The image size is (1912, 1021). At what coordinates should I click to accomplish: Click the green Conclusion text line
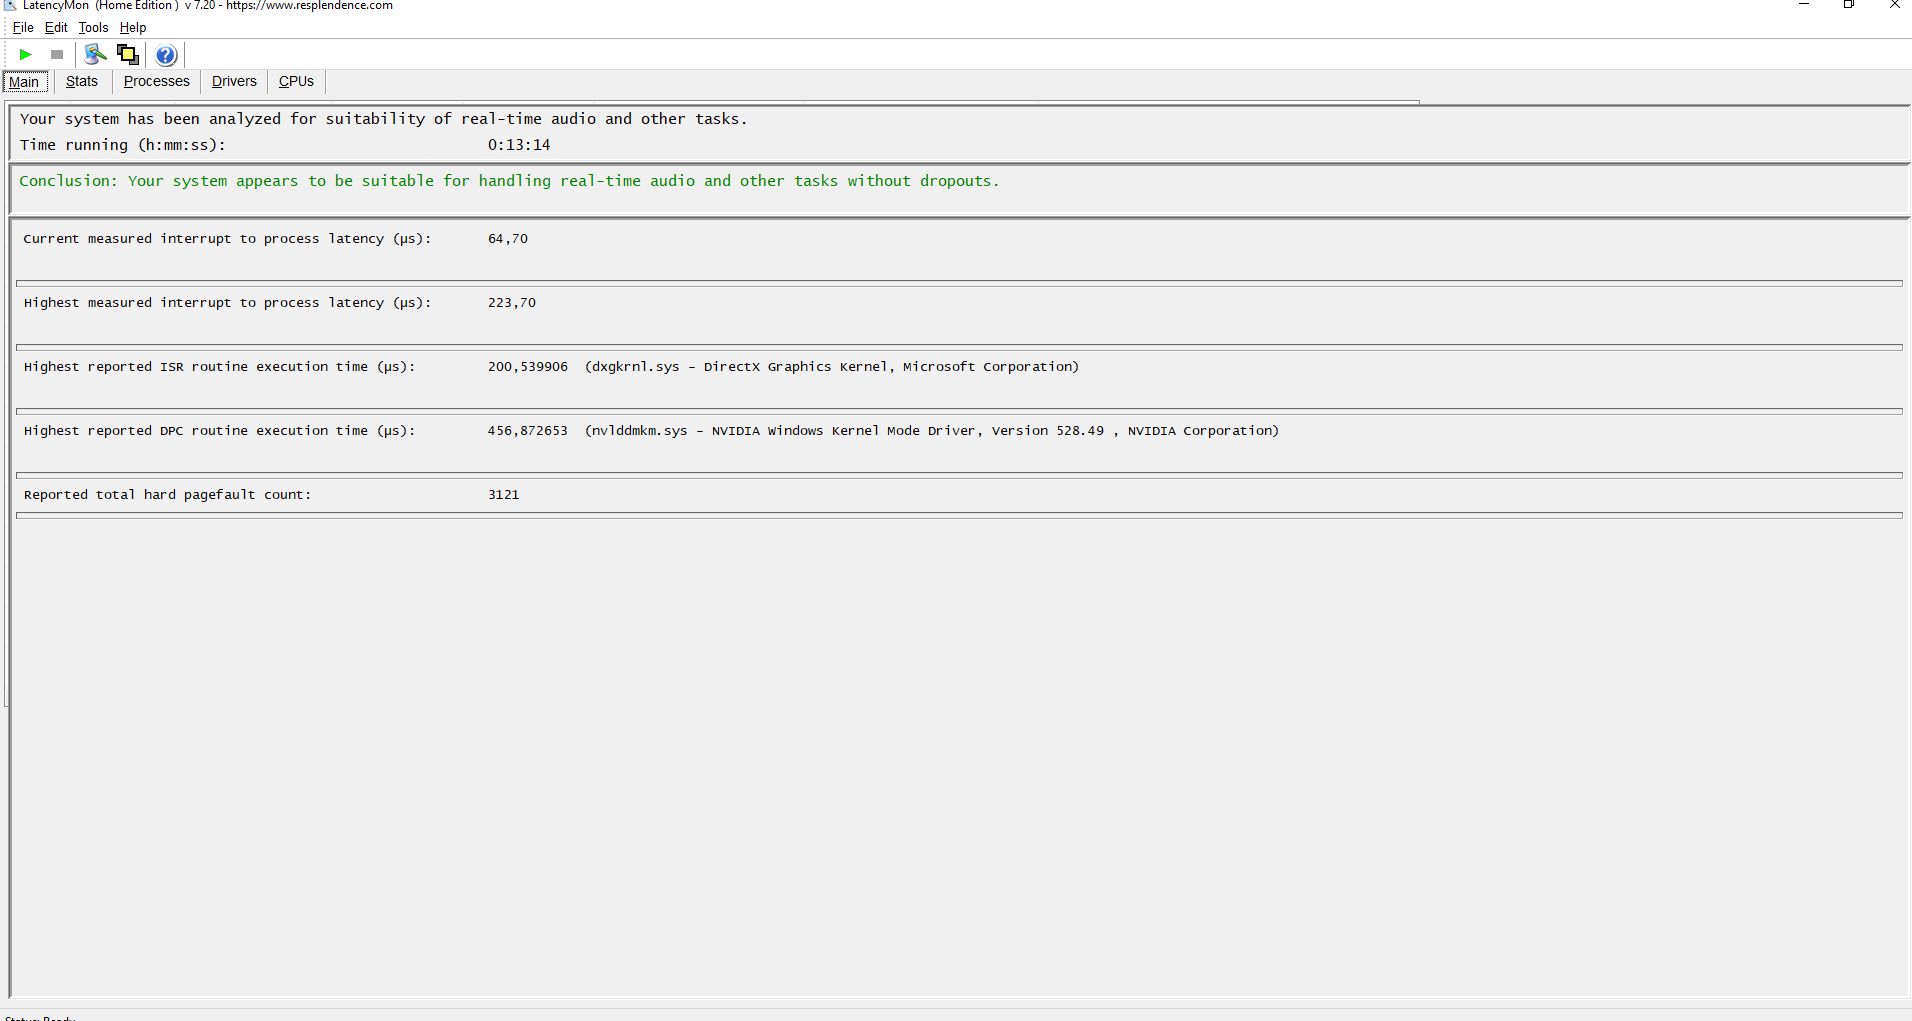coord(509,181)
